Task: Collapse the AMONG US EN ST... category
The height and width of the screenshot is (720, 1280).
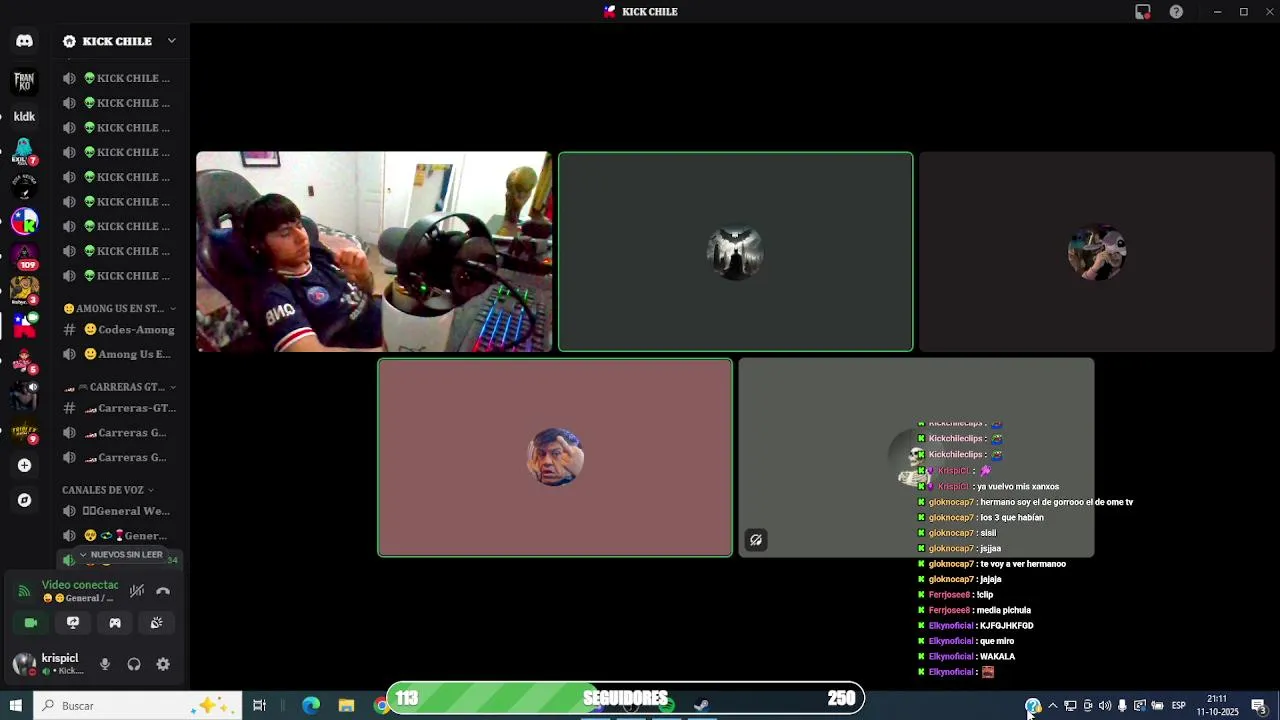Action: tap(120, 308)
